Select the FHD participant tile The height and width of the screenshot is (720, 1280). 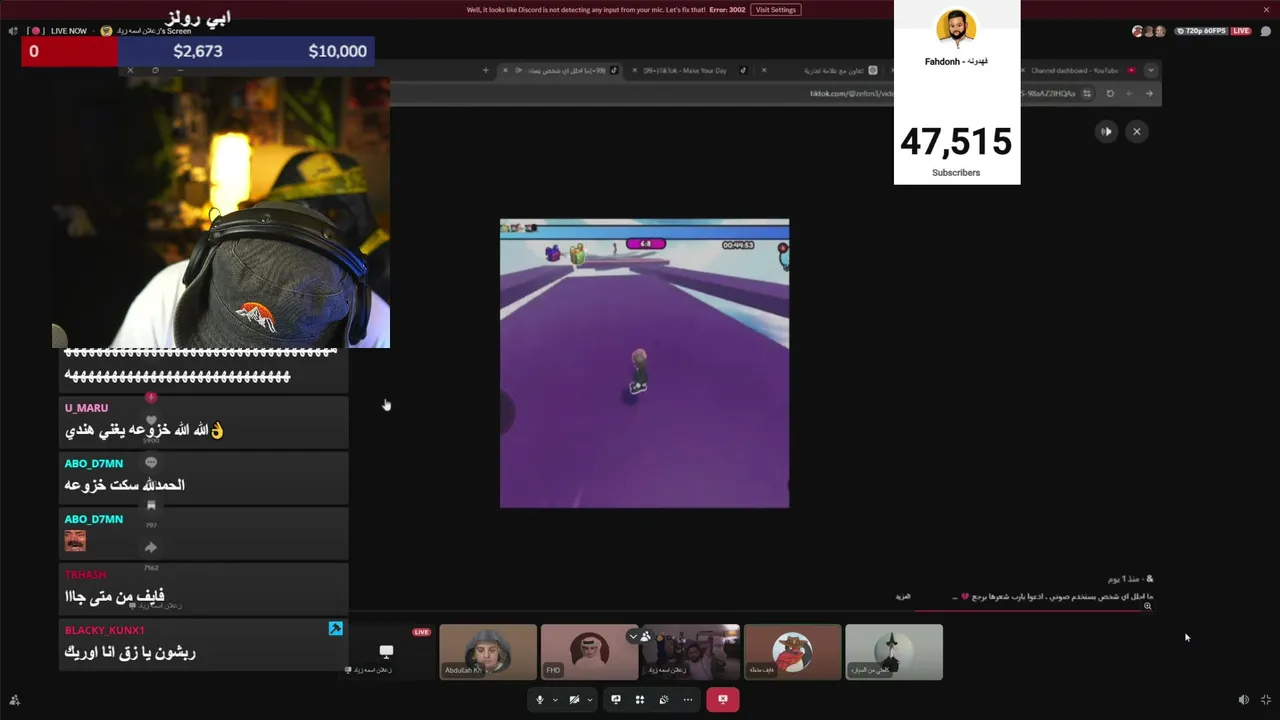[x=589, y=652]
